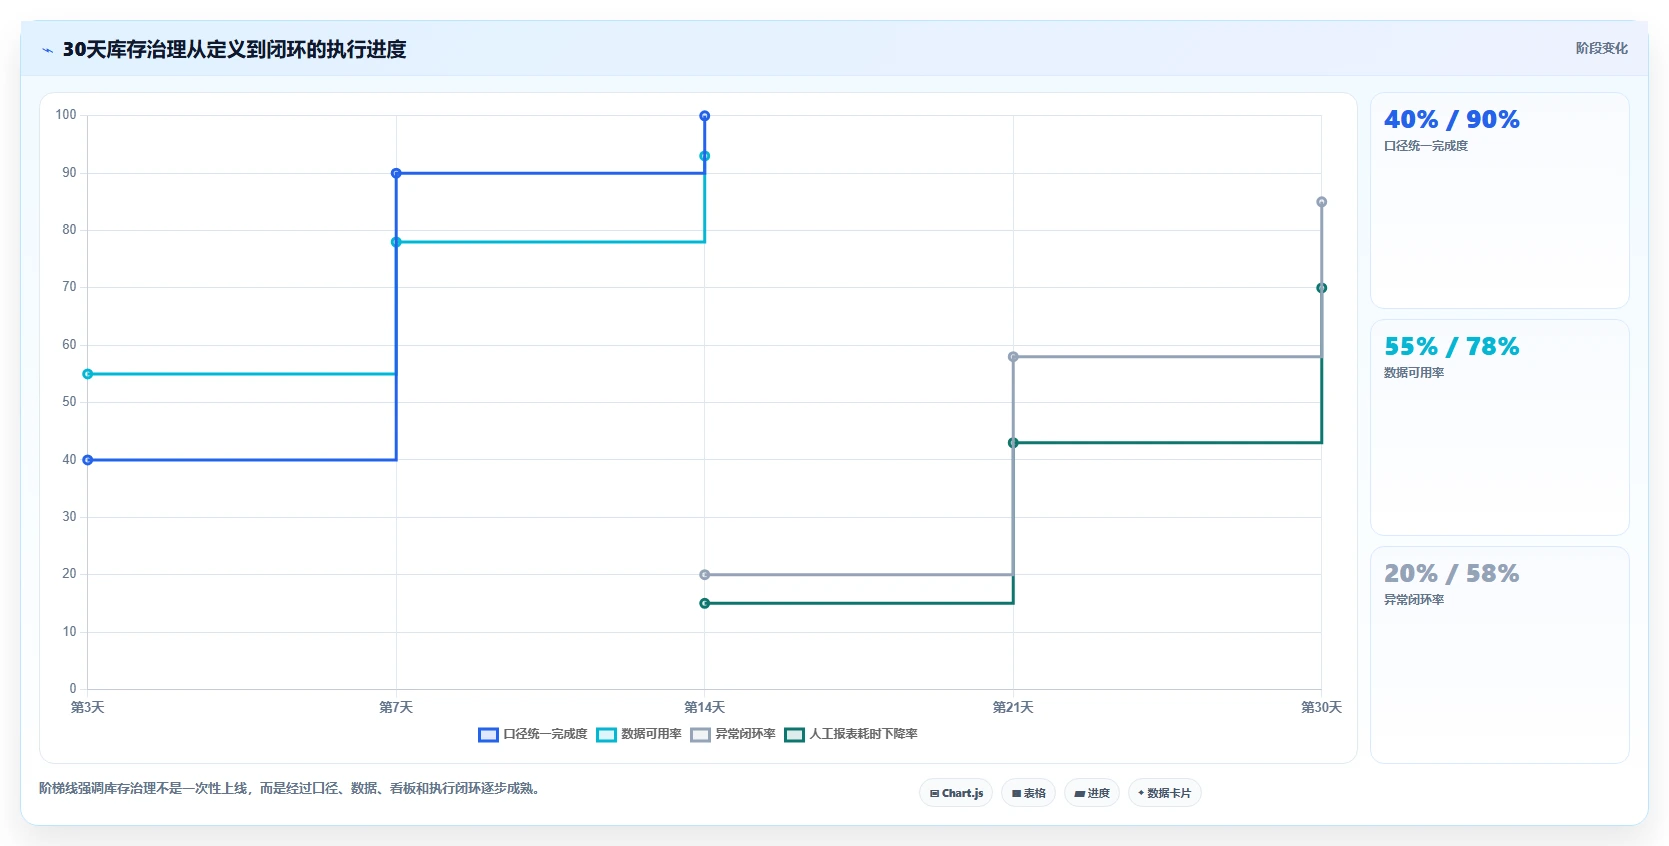The height and width of the screenshot is (846, 1669).
Task: Hide the 数据可用率 series via legend label
Action: tap(651, 734)
